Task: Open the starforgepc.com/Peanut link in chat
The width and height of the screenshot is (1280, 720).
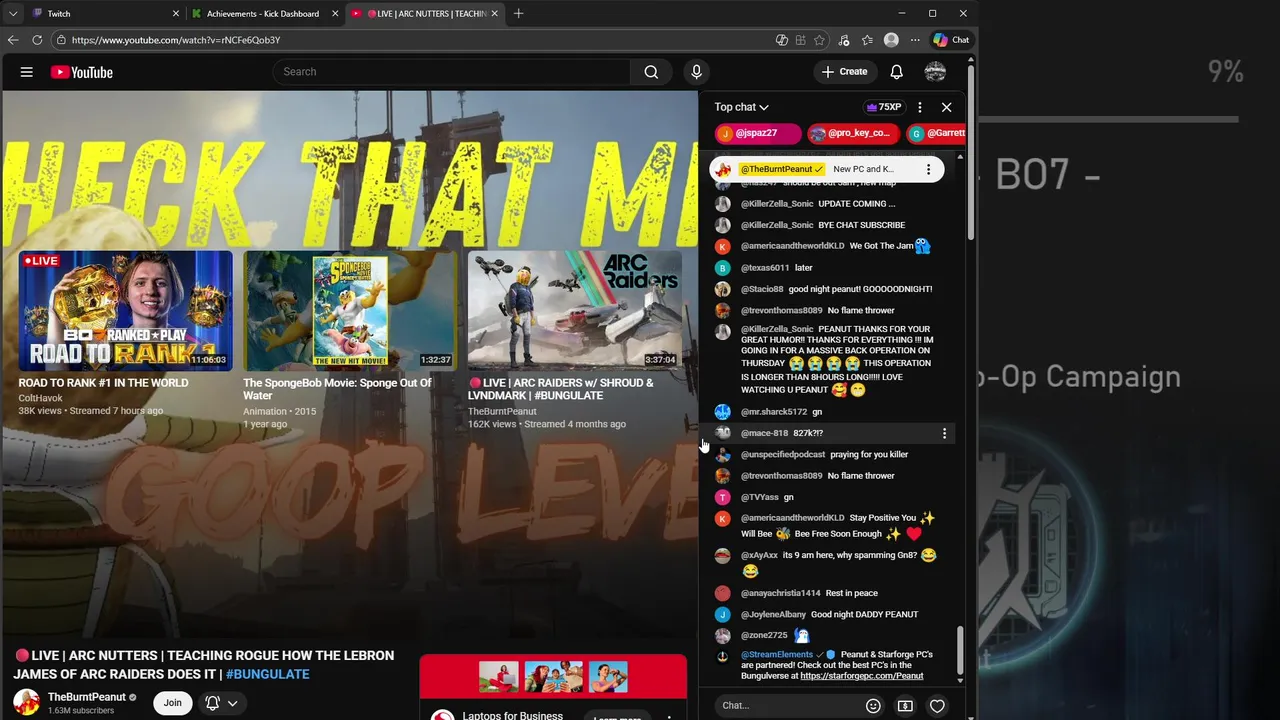Action: (861, 676)
